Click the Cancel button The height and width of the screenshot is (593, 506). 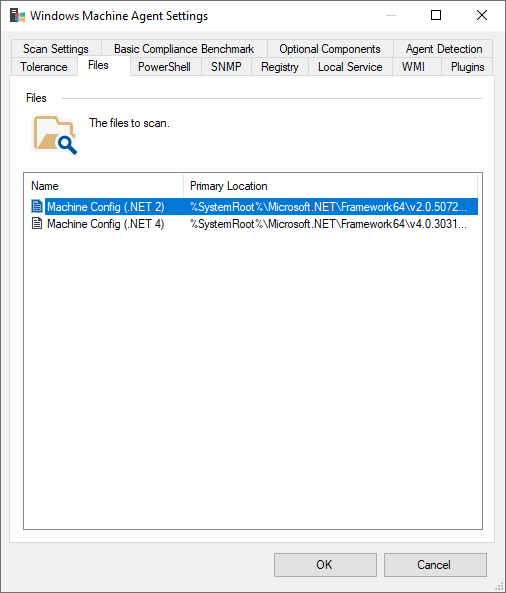435,565
